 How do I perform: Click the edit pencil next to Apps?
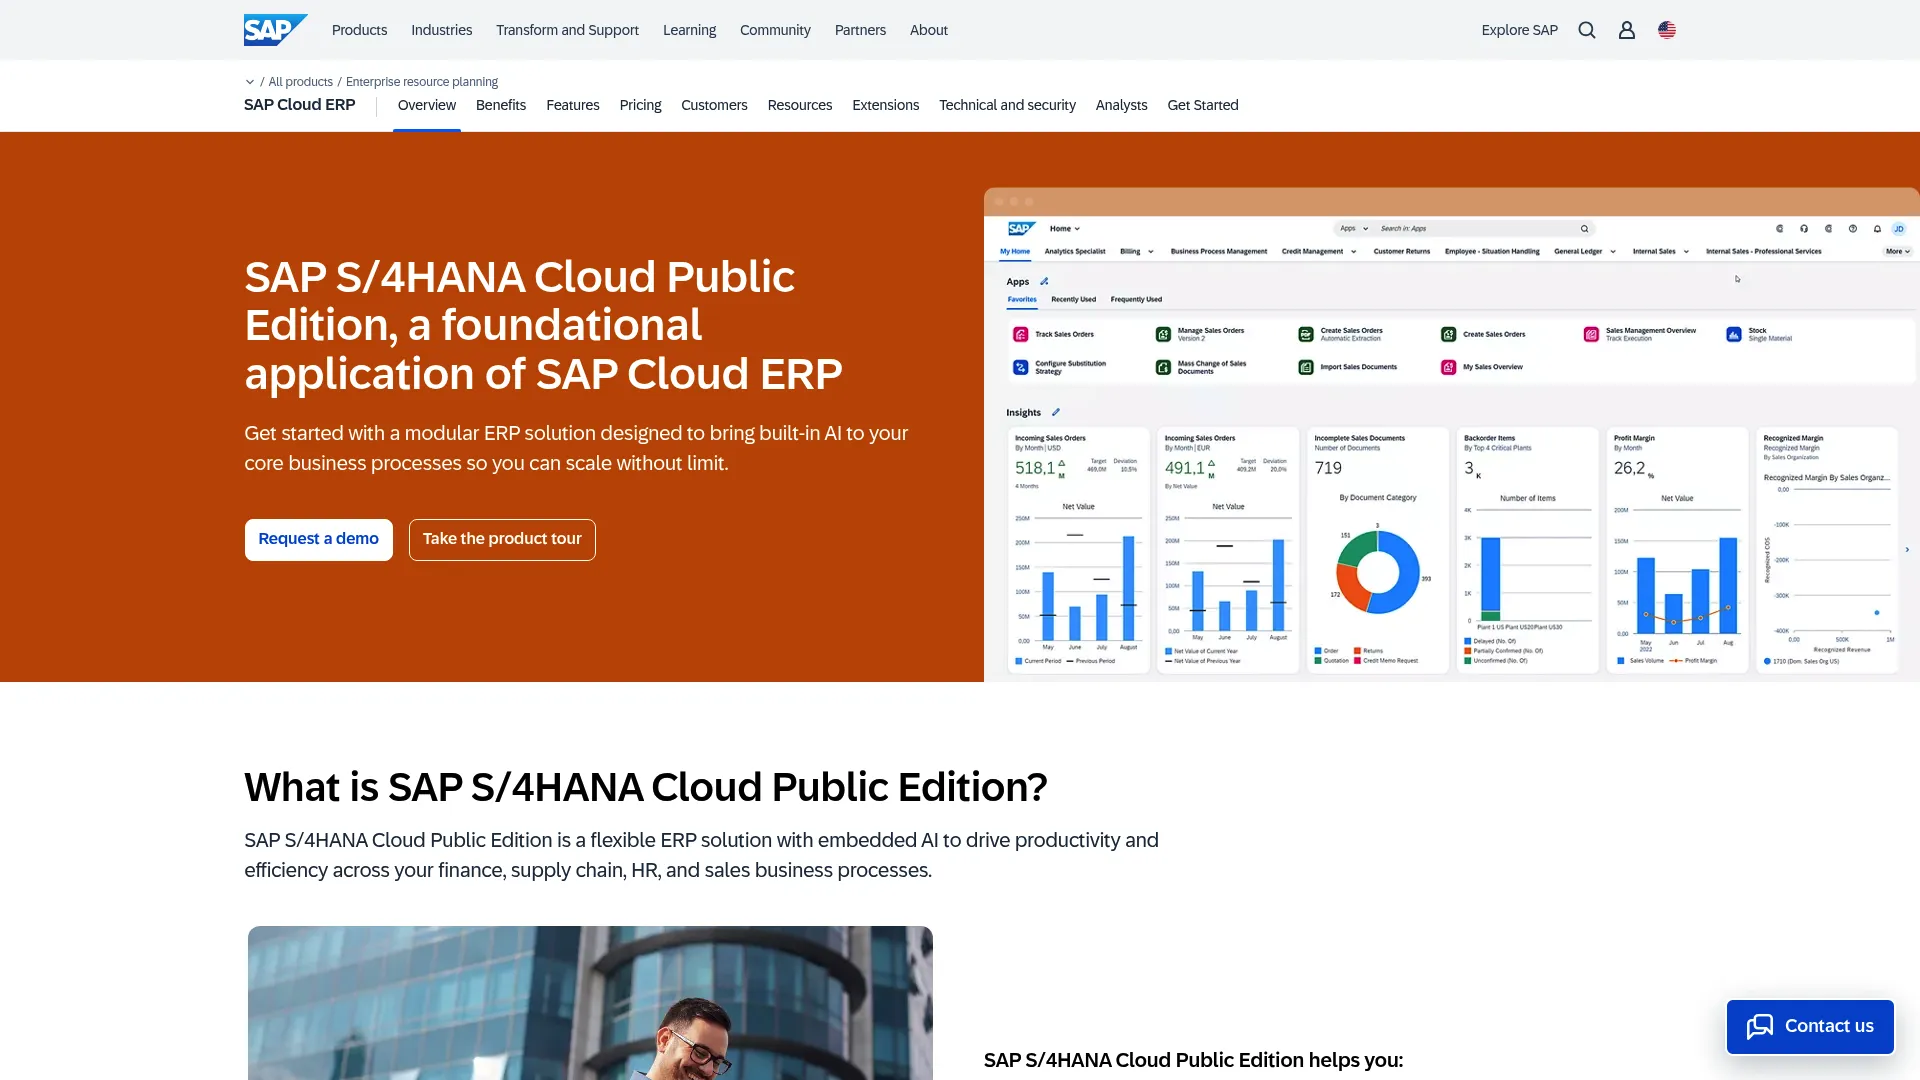tap(1044, 282)
